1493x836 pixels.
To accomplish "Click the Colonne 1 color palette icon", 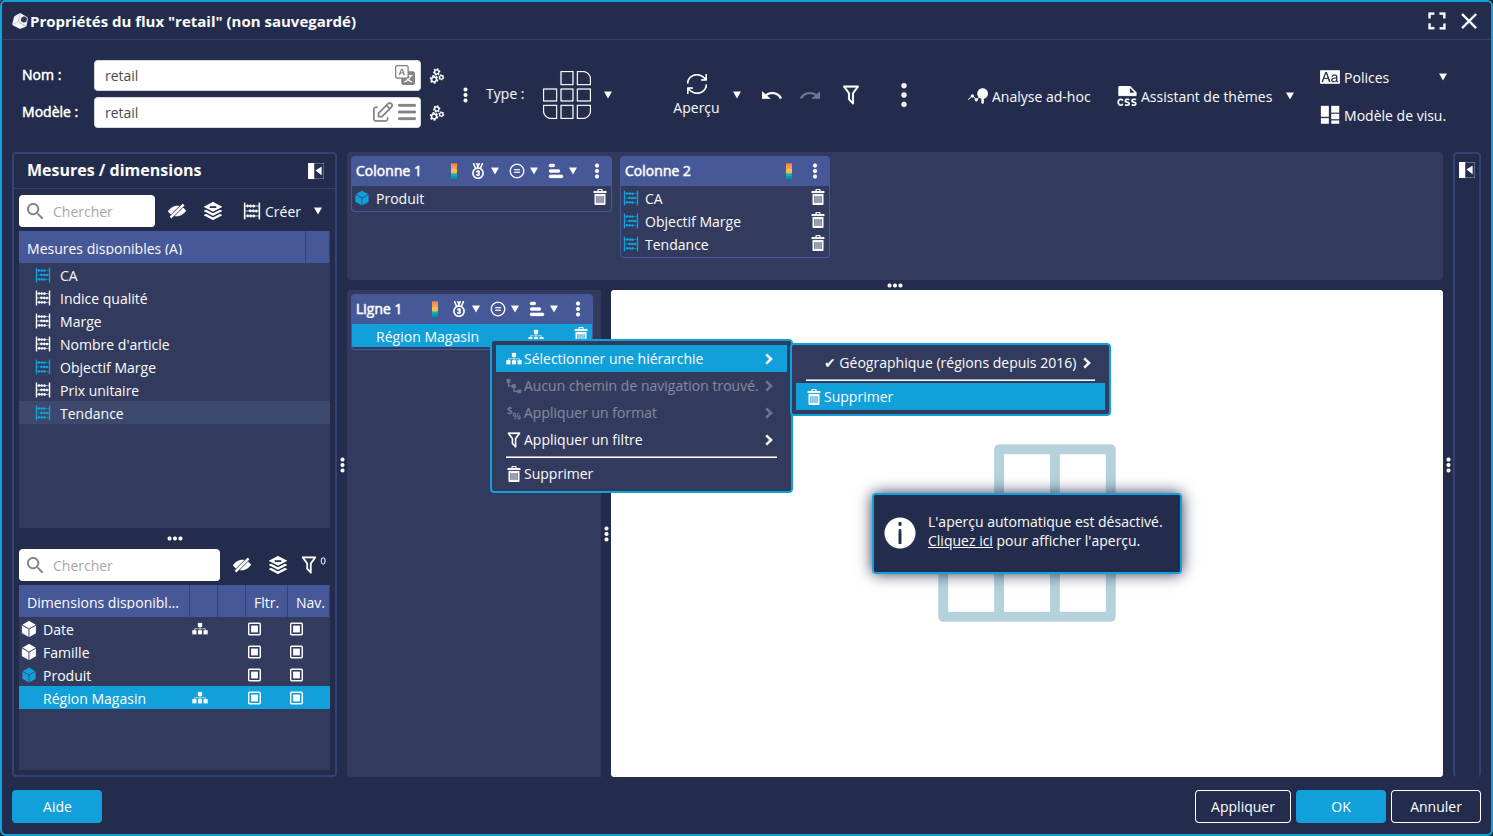I will tap(454, 171).
